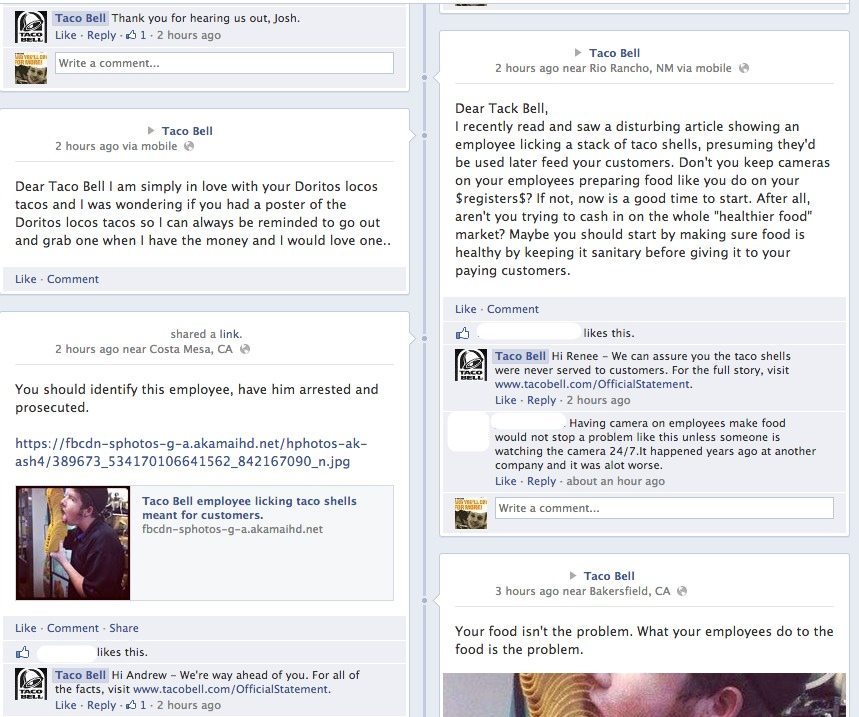Comment on the Dear Tack Bell post
The width and height of the screenshot is (859, 717).
click(x=513, y=309)
